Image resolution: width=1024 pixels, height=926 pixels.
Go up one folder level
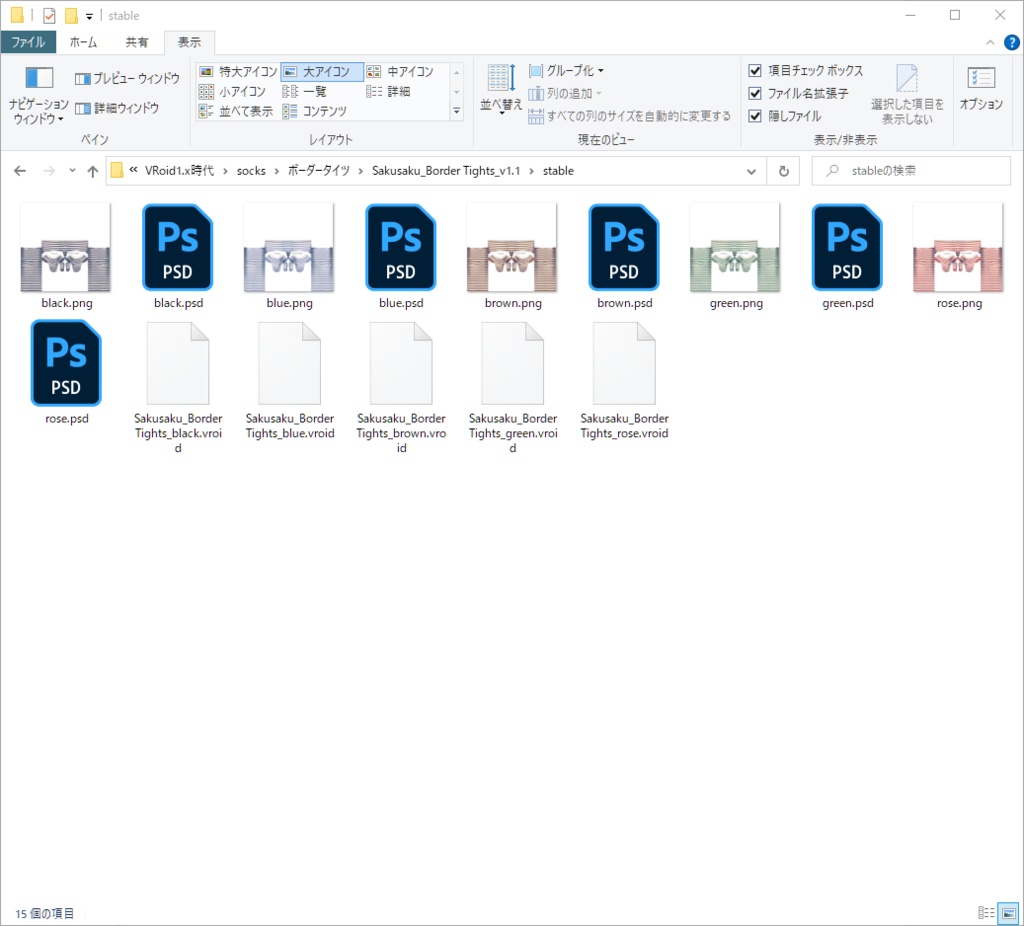coord(93,171)
